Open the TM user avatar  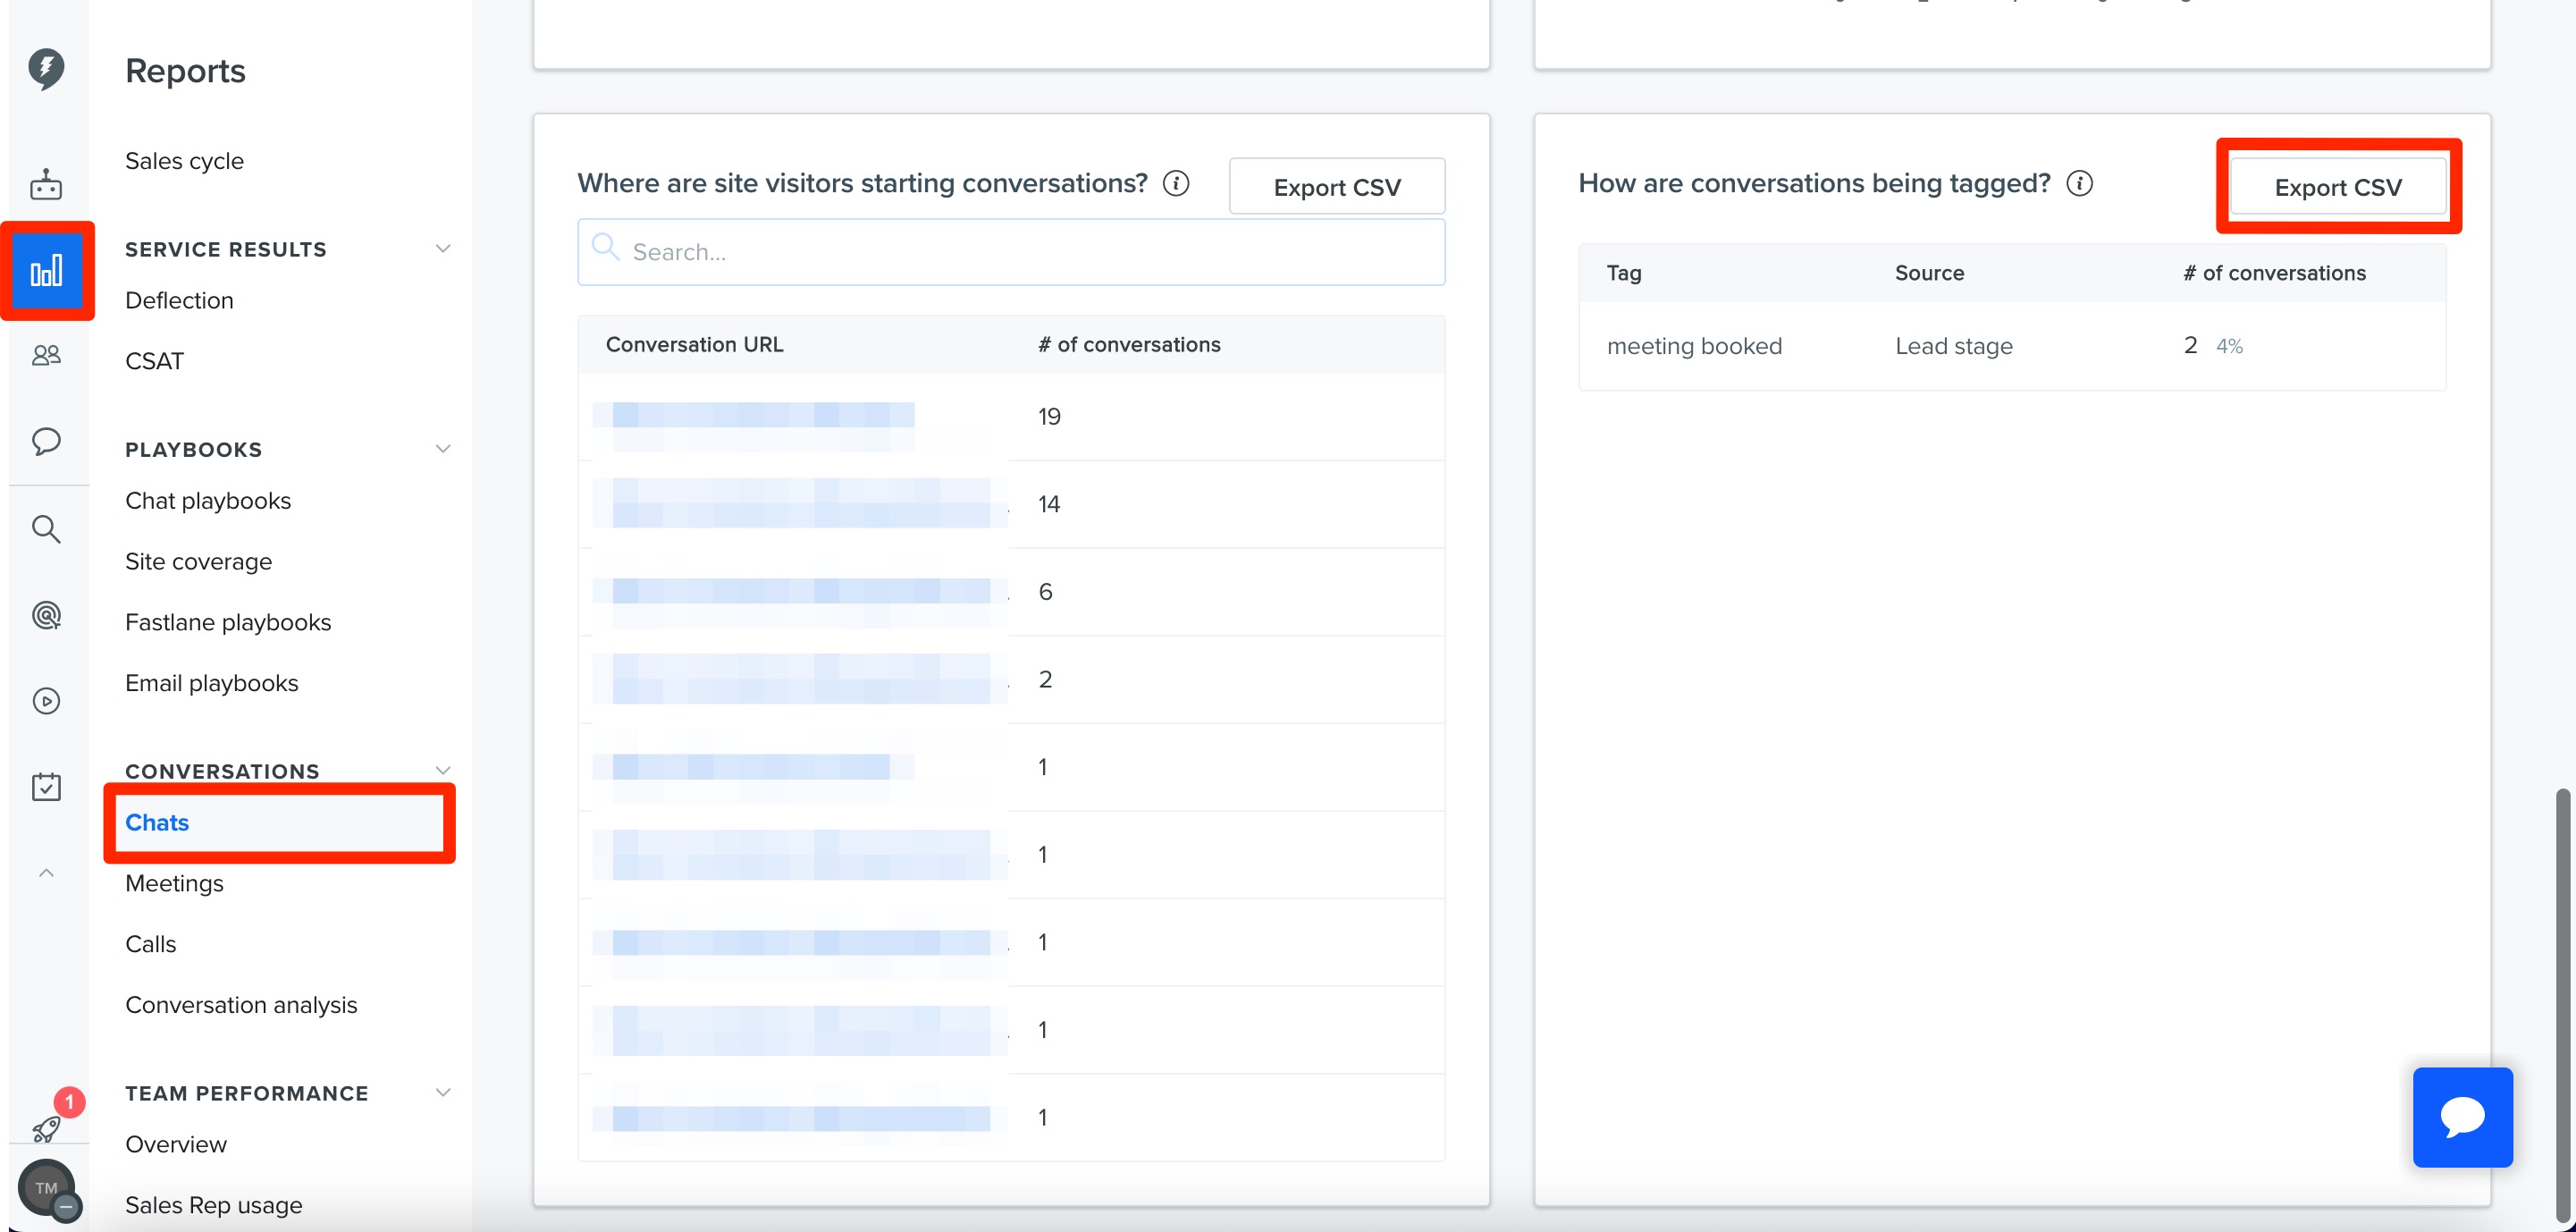coord(46,1189)
